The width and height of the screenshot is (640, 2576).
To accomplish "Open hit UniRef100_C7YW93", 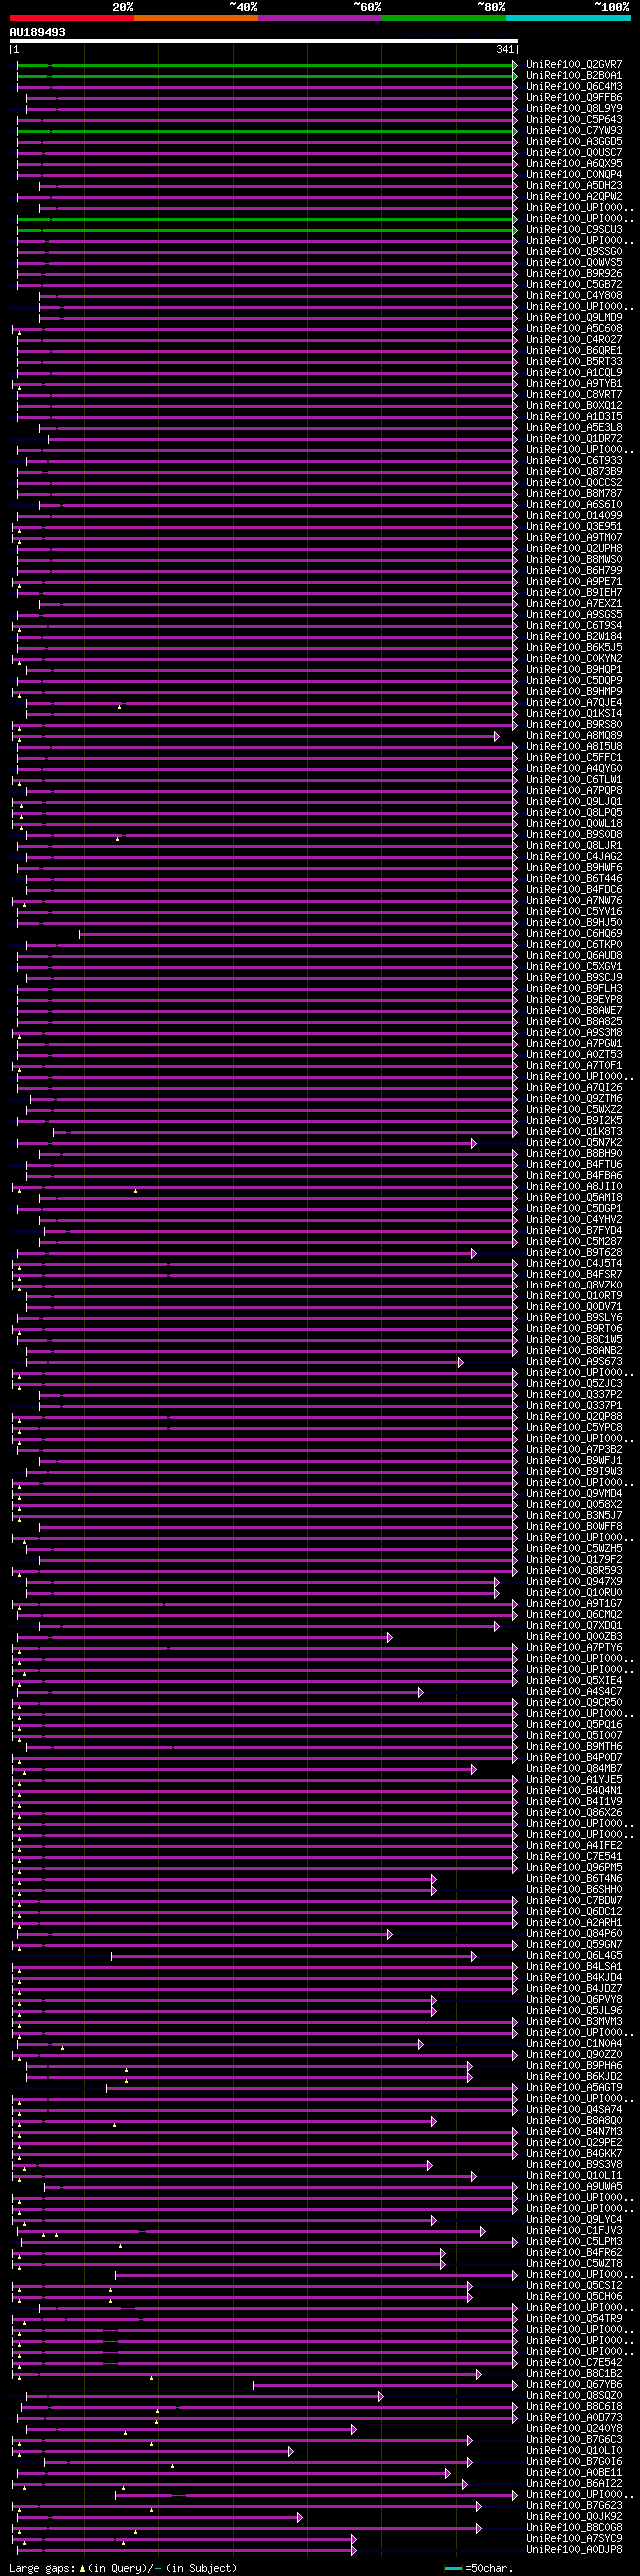I will tap(574, 131).
